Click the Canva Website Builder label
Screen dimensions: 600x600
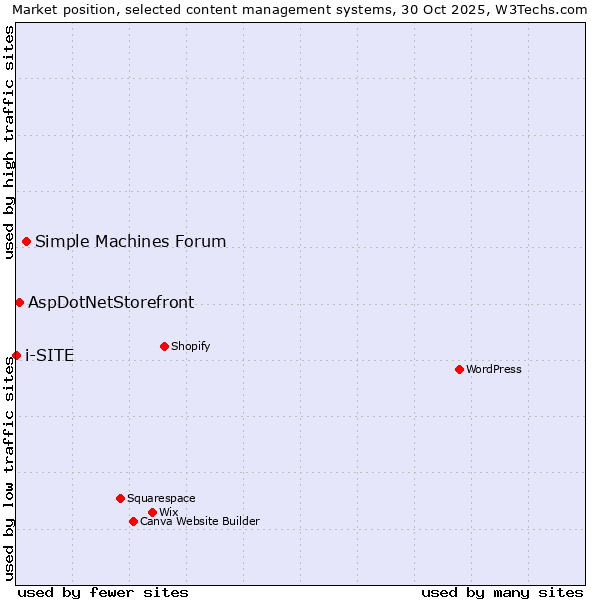pyautogui.click(x=200, y=522)
